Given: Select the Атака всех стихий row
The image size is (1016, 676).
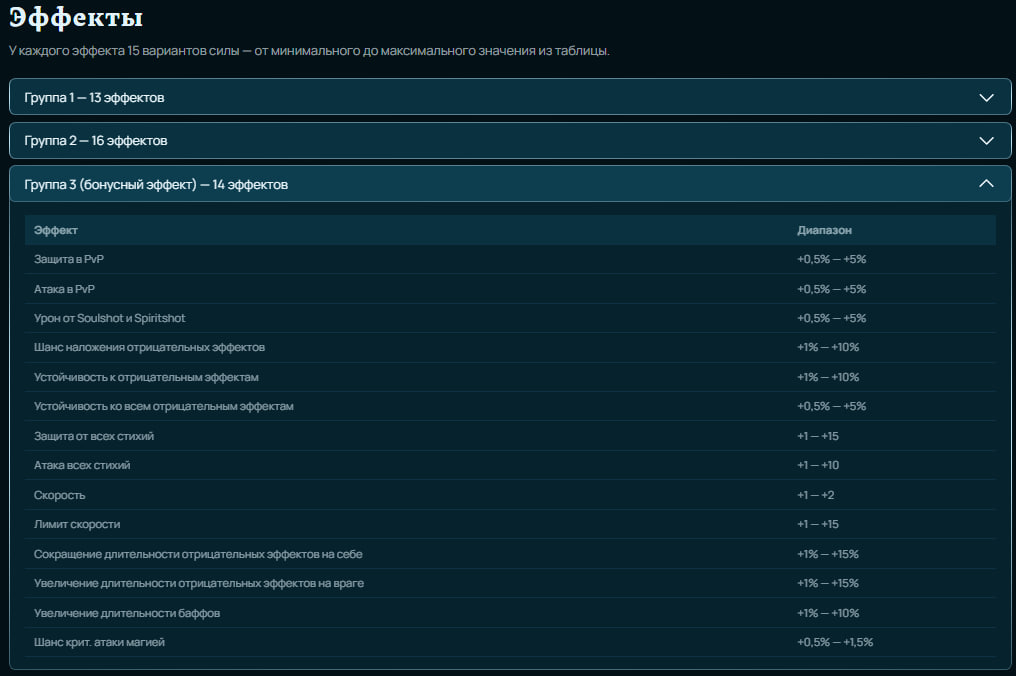Looking at the screenshot, I should click(510, 465).
